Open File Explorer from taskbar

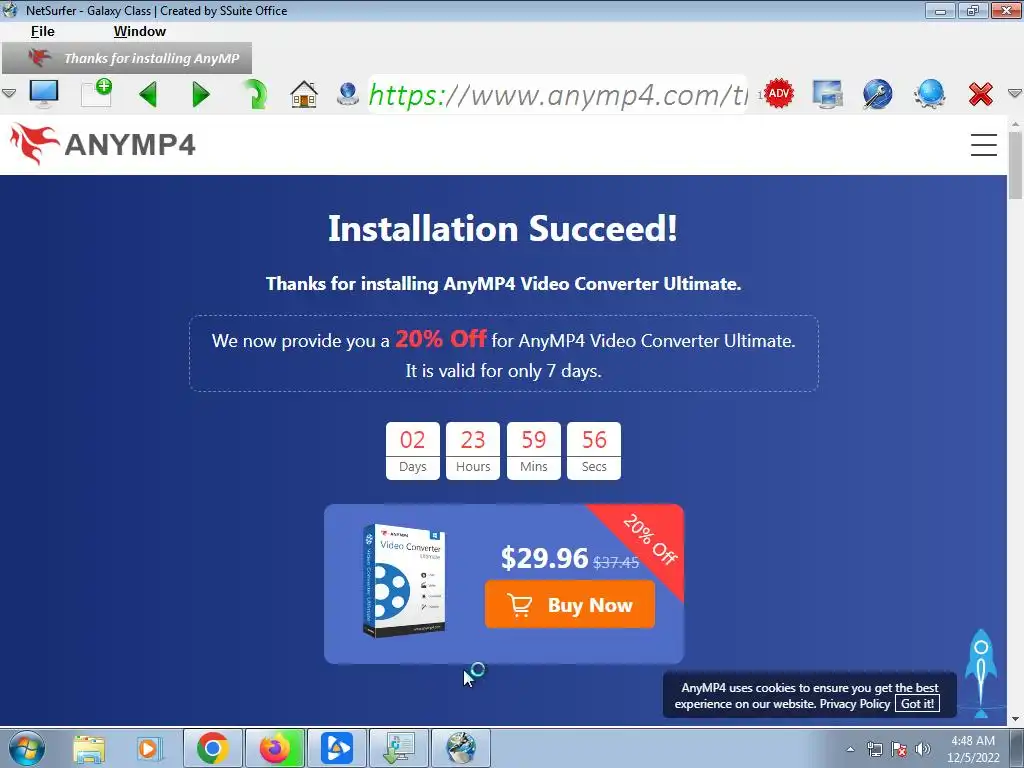click(x=89, y=748)
